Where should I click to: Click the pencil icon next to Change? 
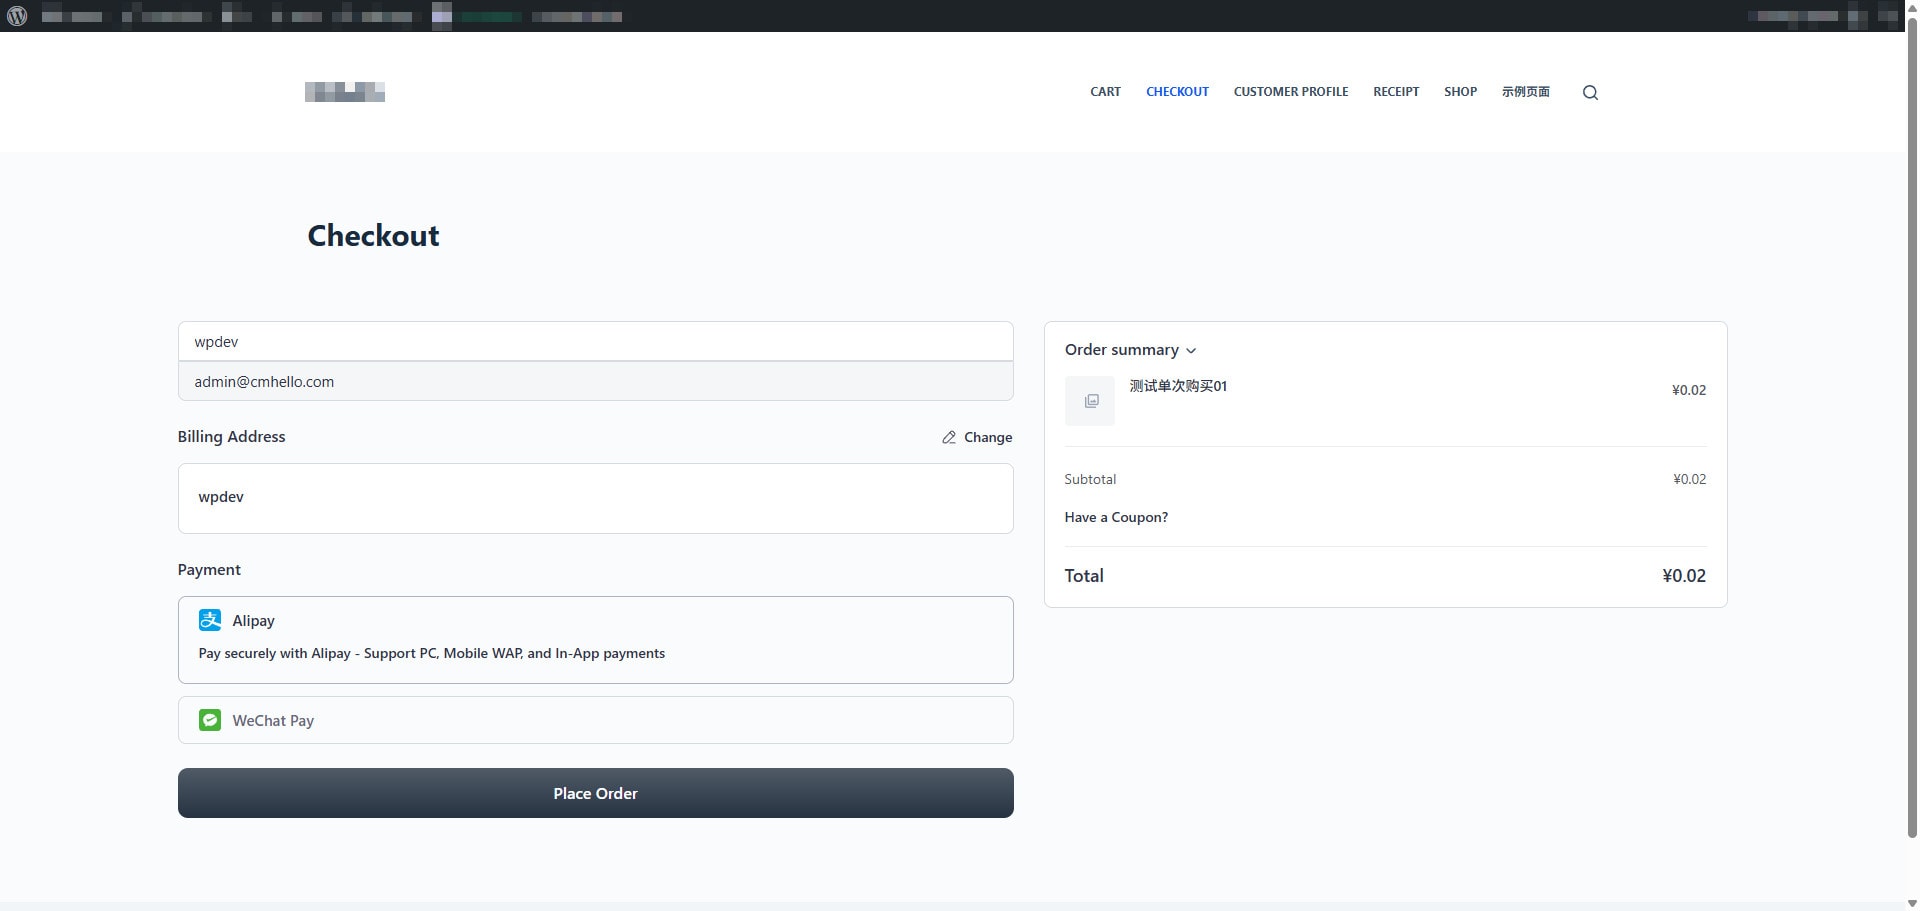point(949,437)
